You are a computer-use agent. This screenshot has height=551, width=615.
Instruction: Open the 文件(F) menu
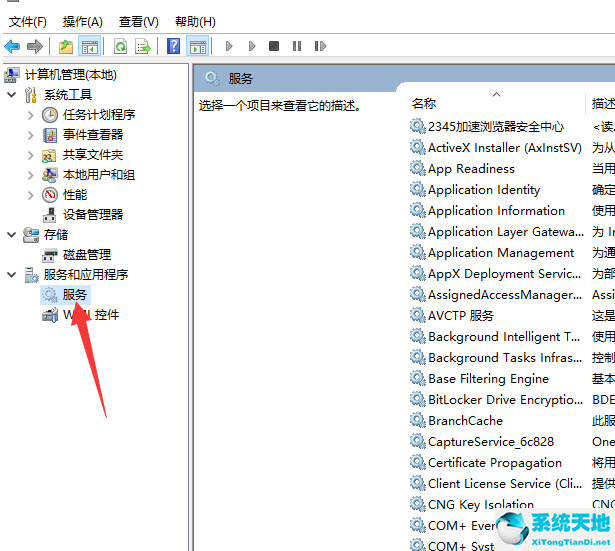point(27,22)
